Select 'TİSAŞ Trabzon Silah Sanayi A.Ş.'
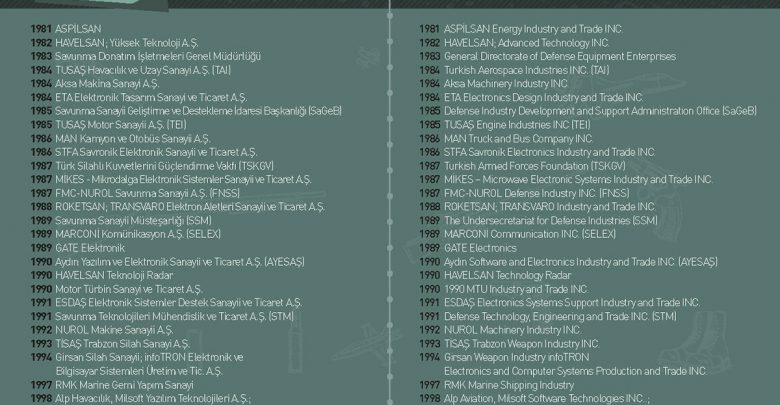The image size is (780, 405). click(x=122, y=344)
